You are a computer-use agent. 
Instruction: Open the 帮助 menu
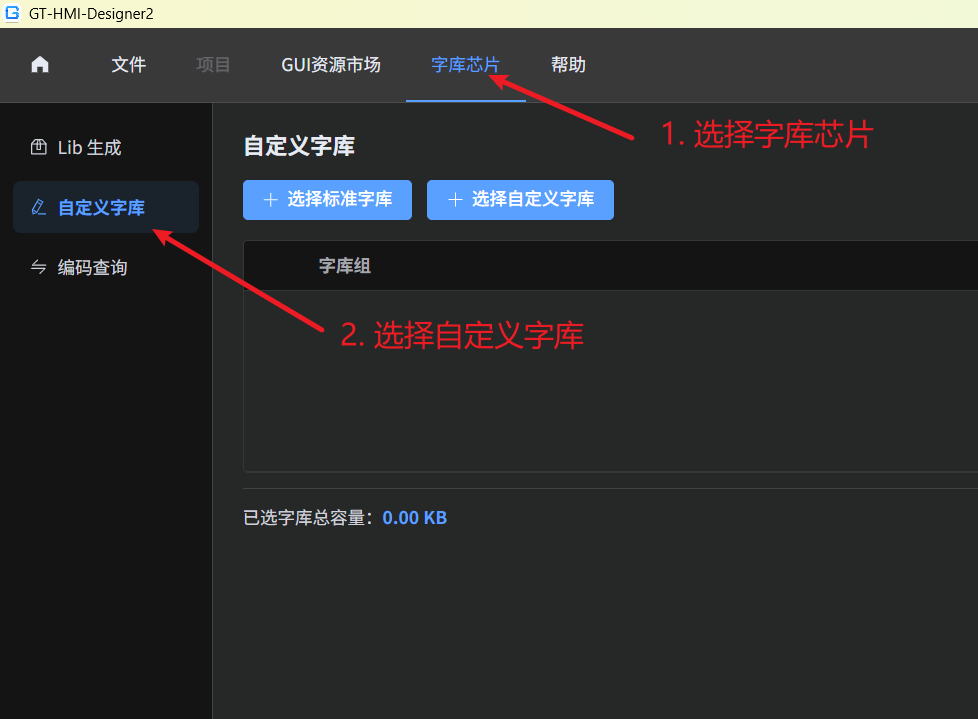pos(568,64)
